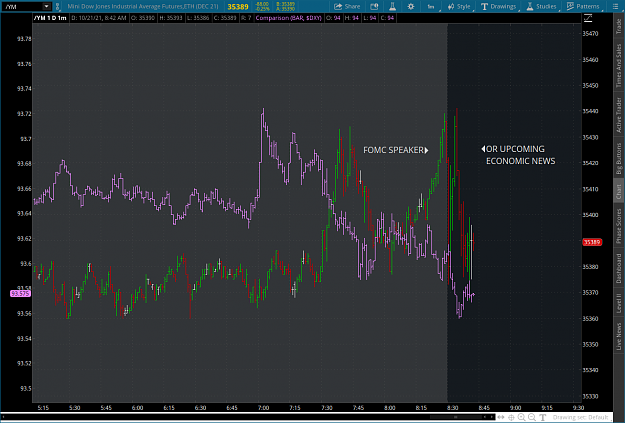Click the Comparison (BAR, $DXY) study label

point(289,18)
